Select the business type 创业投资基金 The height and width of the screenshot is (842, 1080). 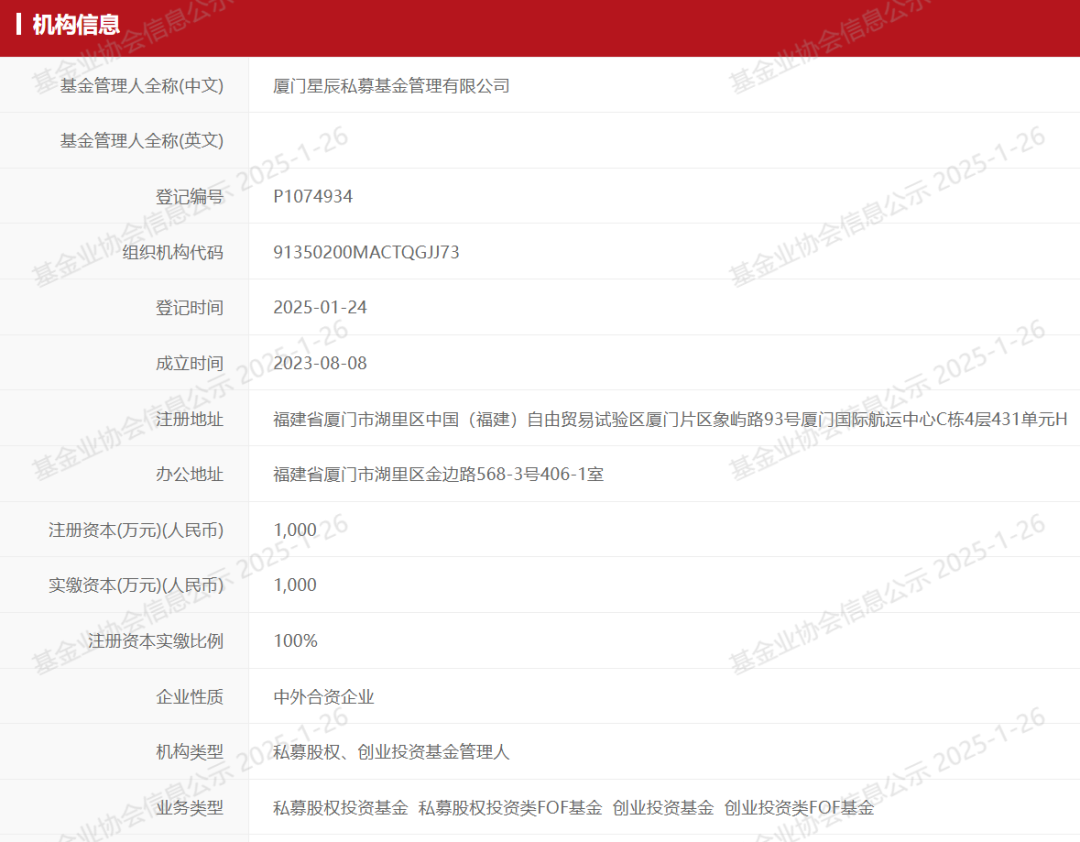663,808
